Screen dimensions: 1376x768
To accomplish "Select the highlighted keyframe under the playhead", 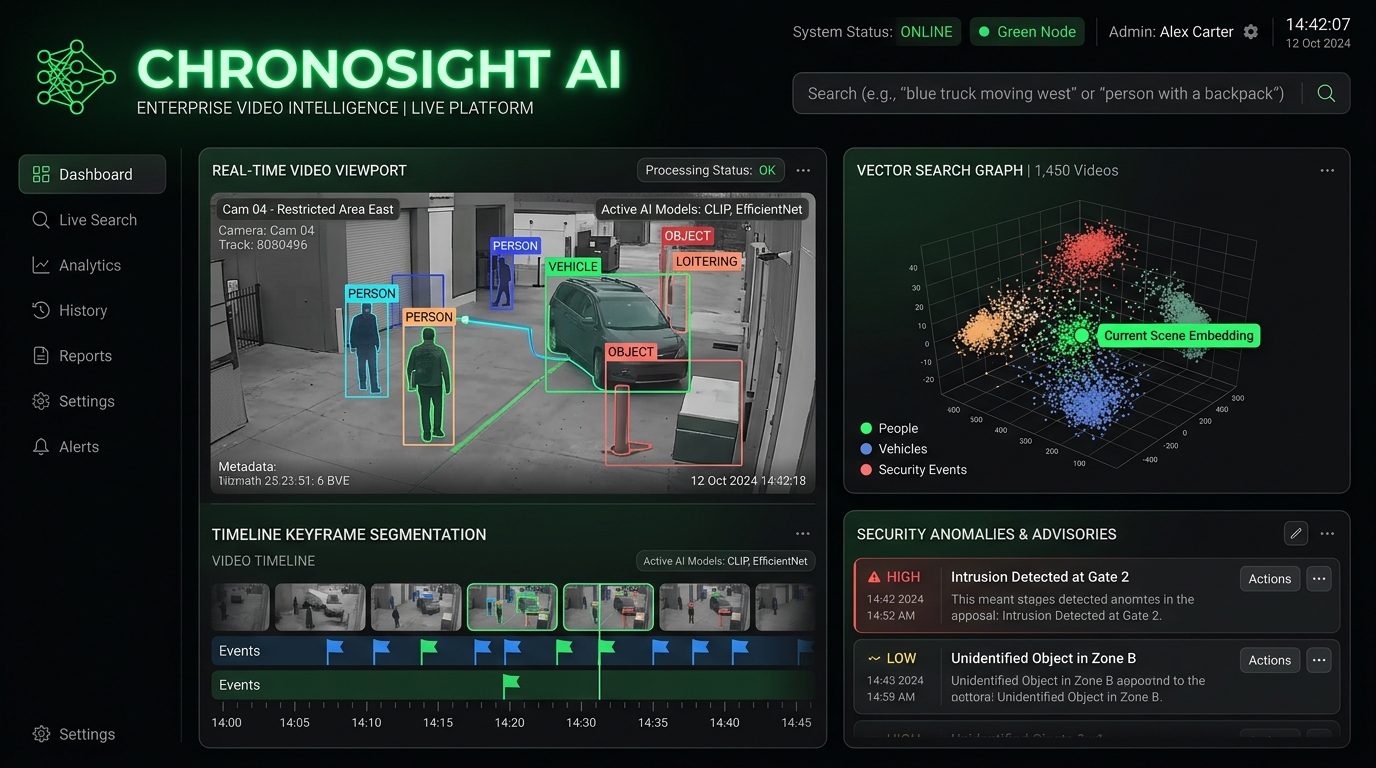I will point(608,607).
